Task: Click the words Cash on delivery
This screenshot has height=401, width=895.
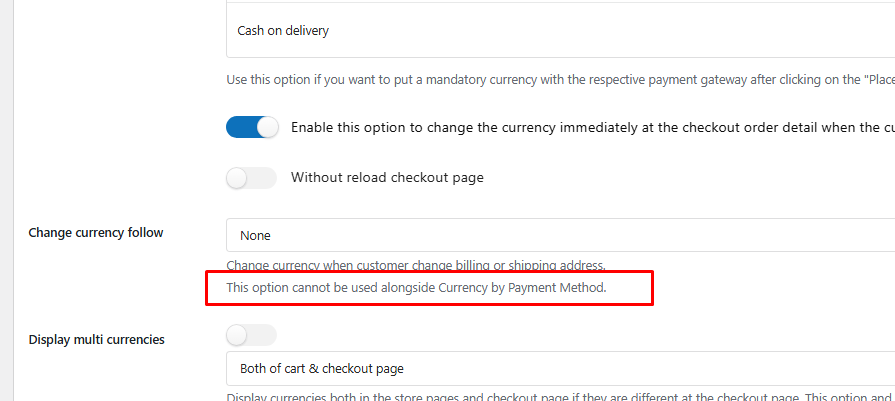Action: pos(283,31)
